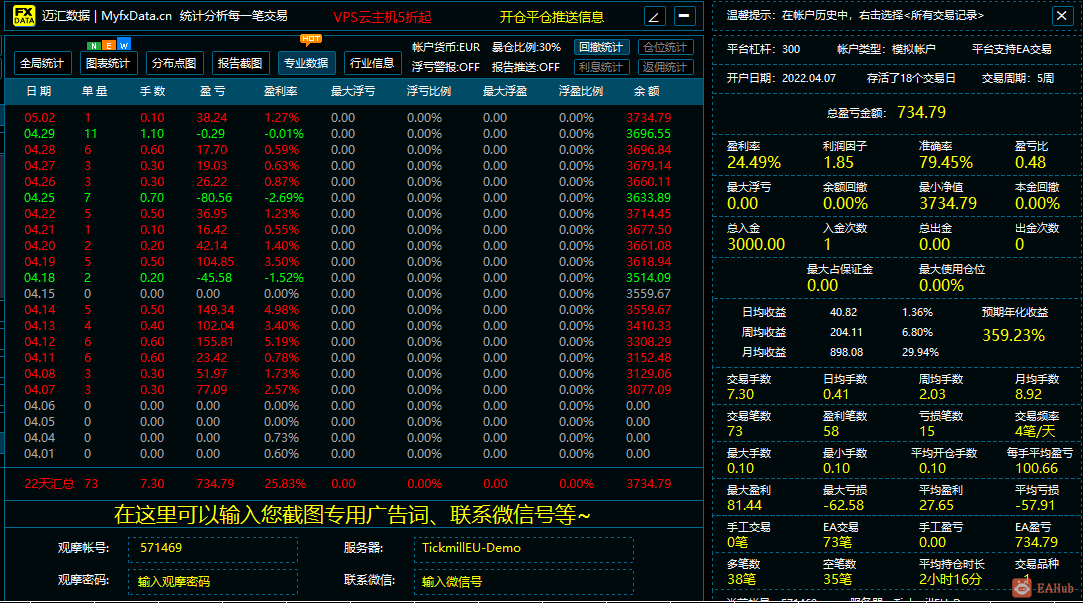Select the 专业数据 tab
This screenshot has height=603, width=1083.
point(306,63)
